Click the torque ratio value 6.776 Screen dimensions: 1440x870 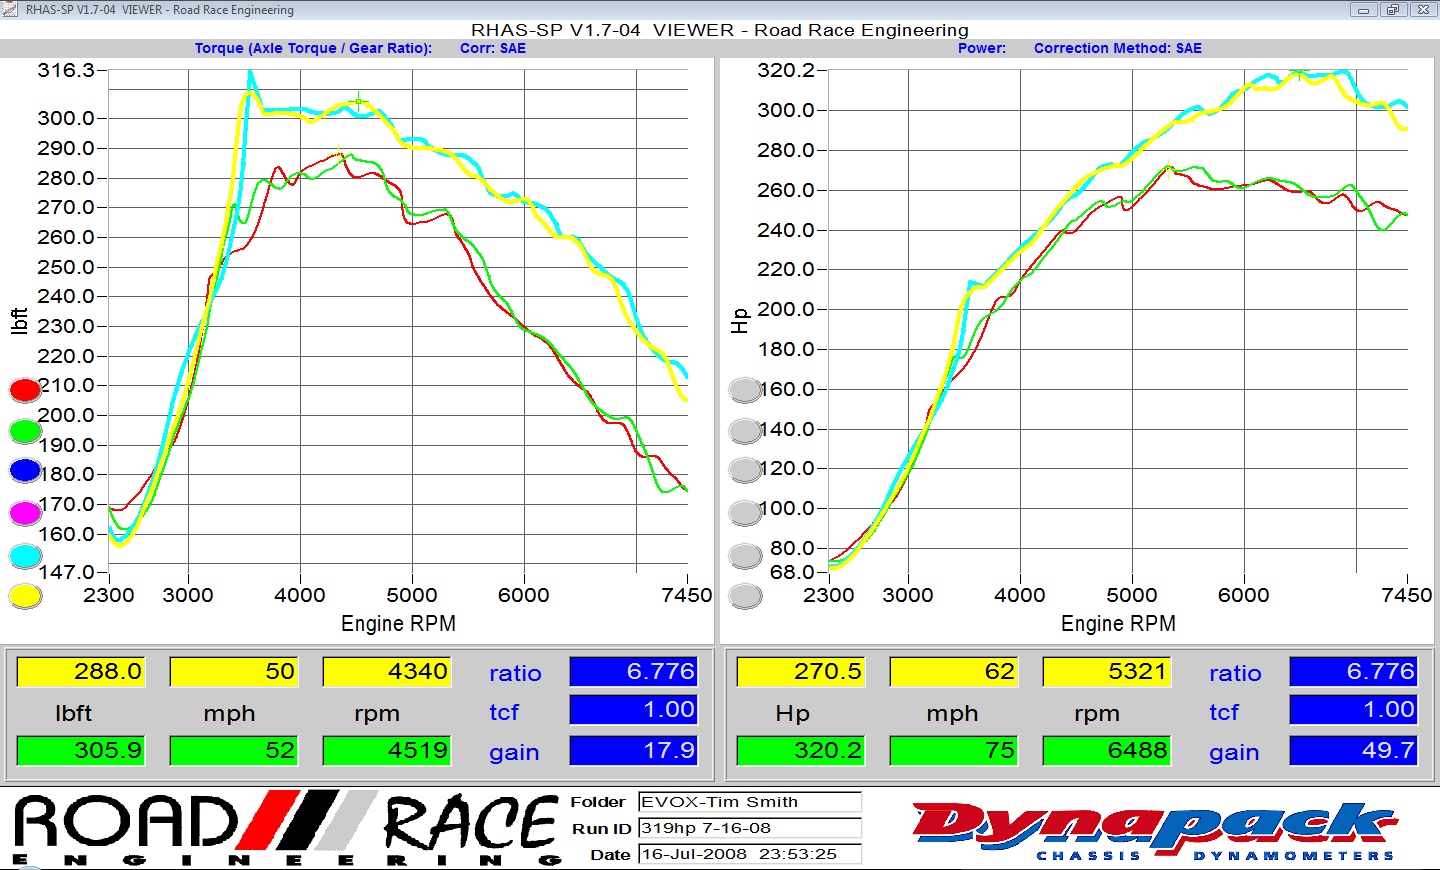tap(633, 671)
